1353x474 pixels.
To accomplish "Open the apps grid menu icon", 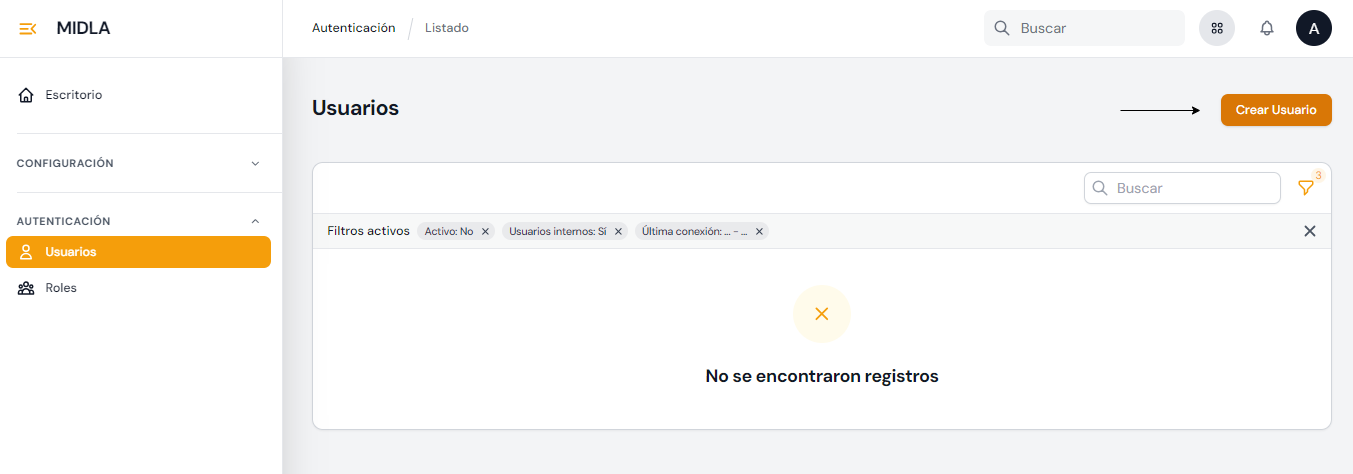I will click(1216, 28).
